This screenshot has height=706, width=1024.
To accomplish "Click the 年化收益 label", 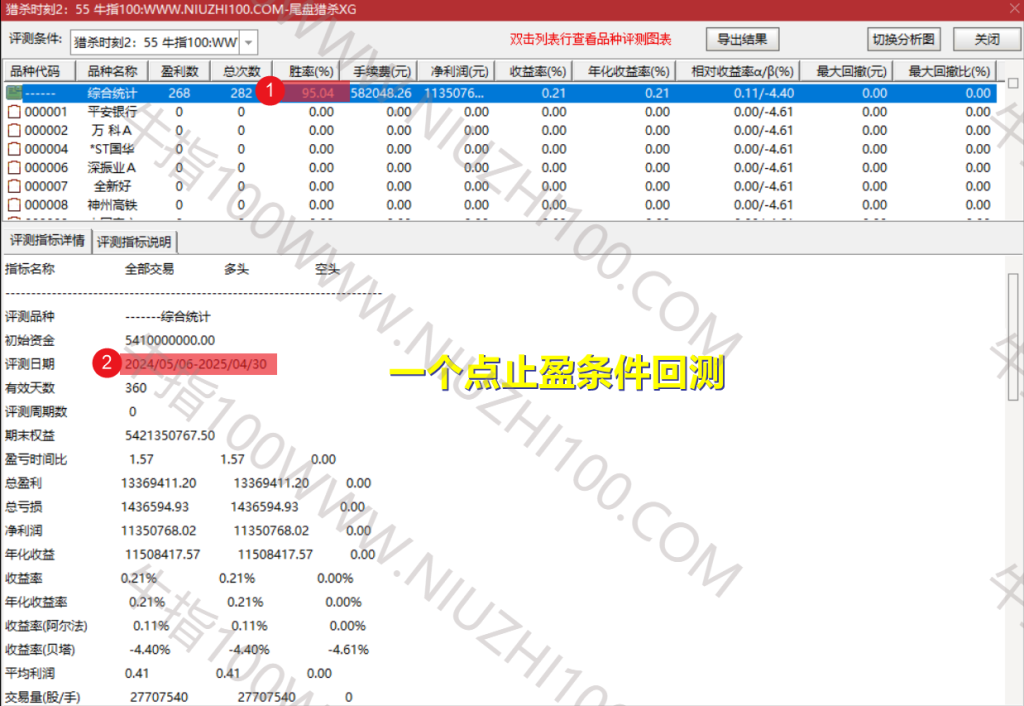I will 30,554.
